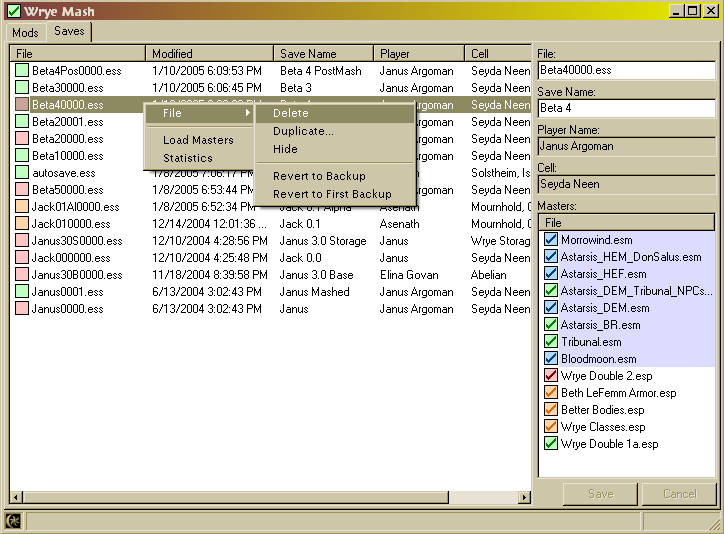
Task: Choose Hide from the File submenu
Action: pyautogui.click(x=335, y=149)
